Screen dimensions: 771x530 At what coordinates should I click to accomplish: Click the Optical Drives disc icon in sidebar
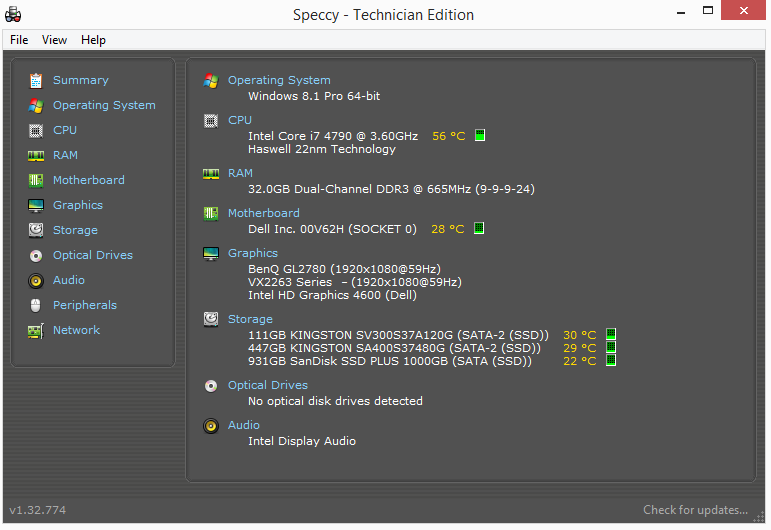pyautogui.click(x=36, y=256)
